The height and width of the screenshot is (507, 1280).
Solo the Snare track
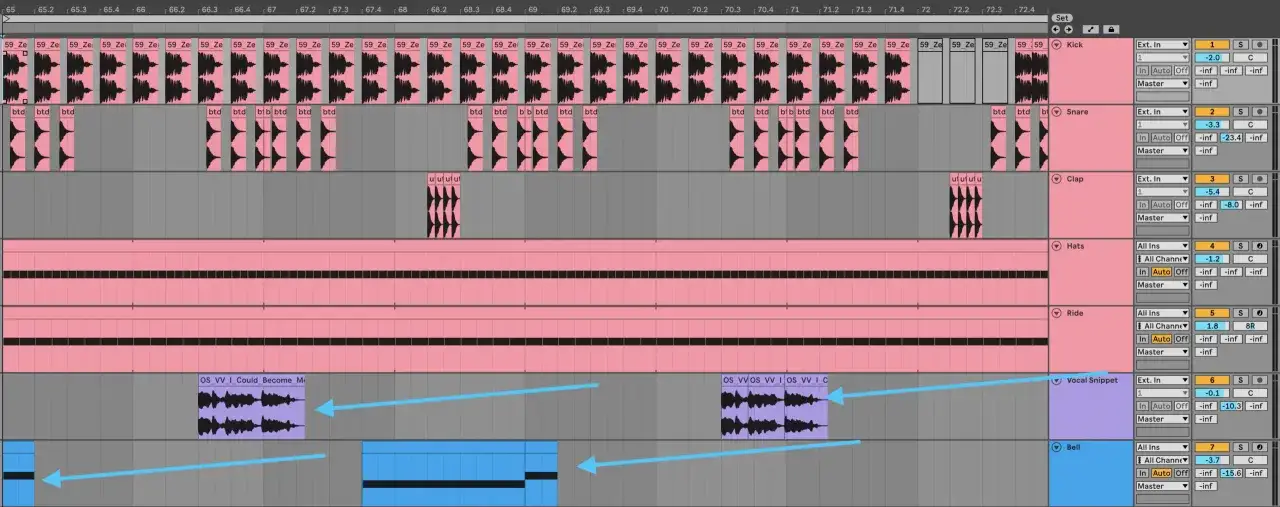pyautogui.click(x=1240, y=112)
